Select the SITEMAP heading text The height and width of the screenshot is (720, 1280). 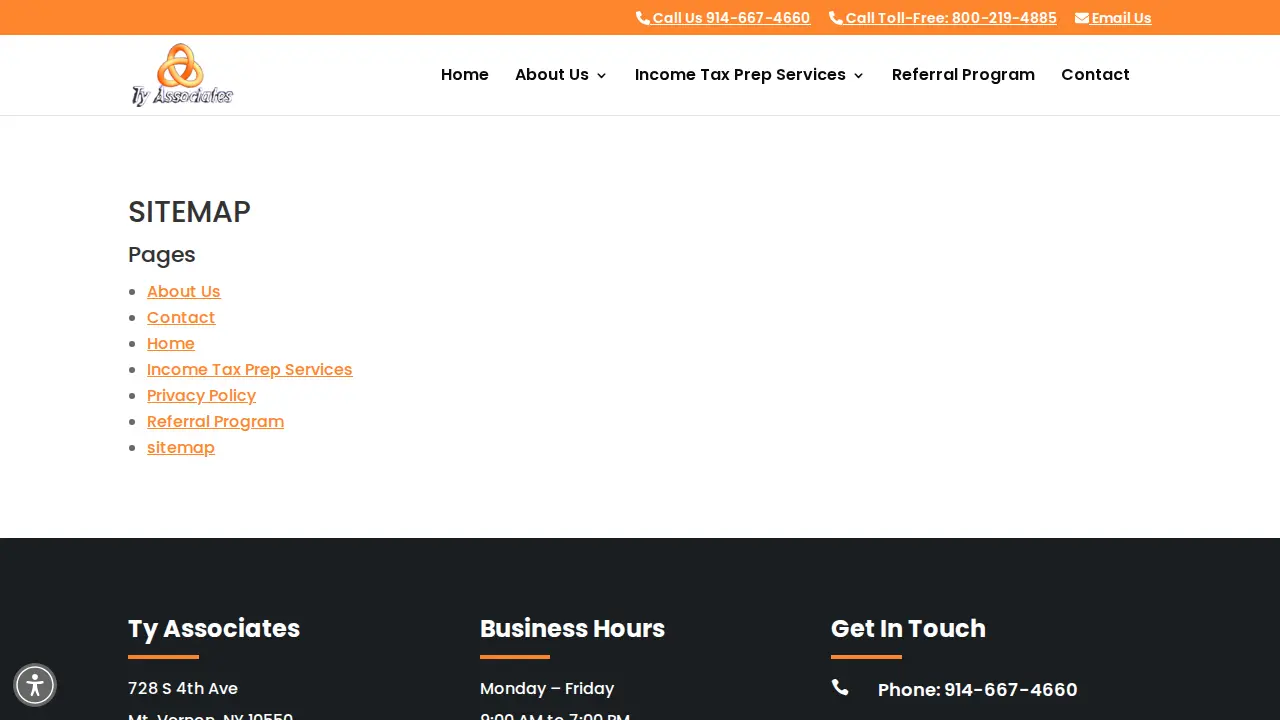[189, 212]
